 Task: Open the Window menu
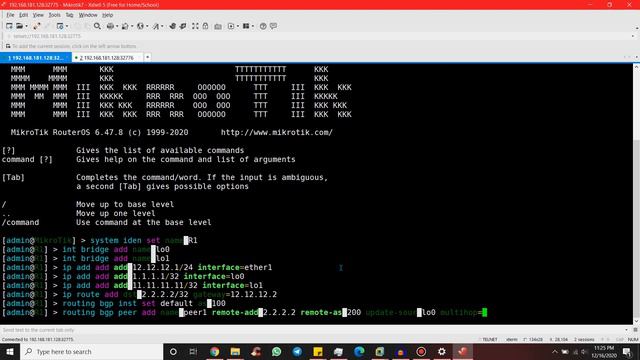[x=88, y=15]
